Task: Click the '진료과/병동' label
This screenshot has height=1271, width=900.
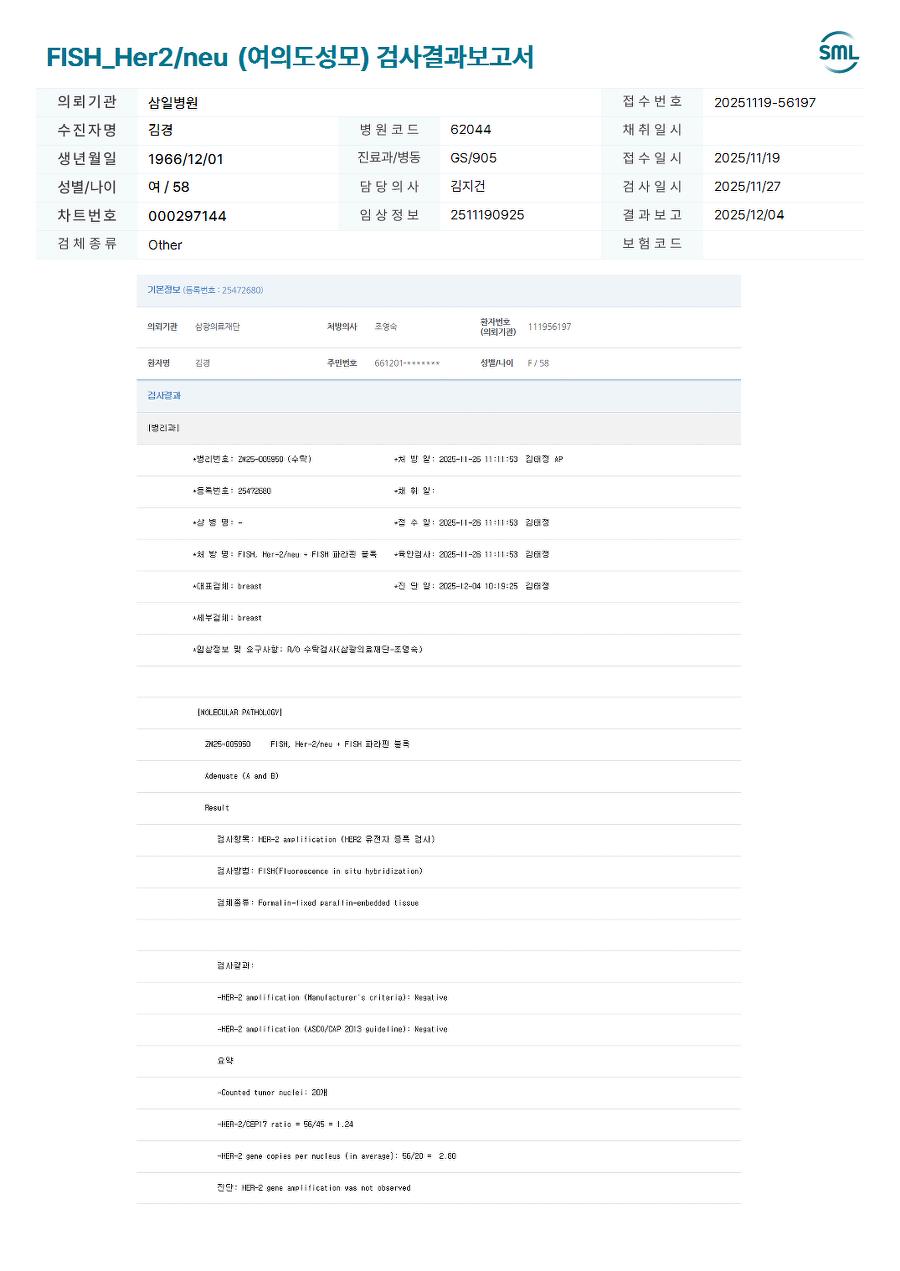Action: [x=389, y=158]
